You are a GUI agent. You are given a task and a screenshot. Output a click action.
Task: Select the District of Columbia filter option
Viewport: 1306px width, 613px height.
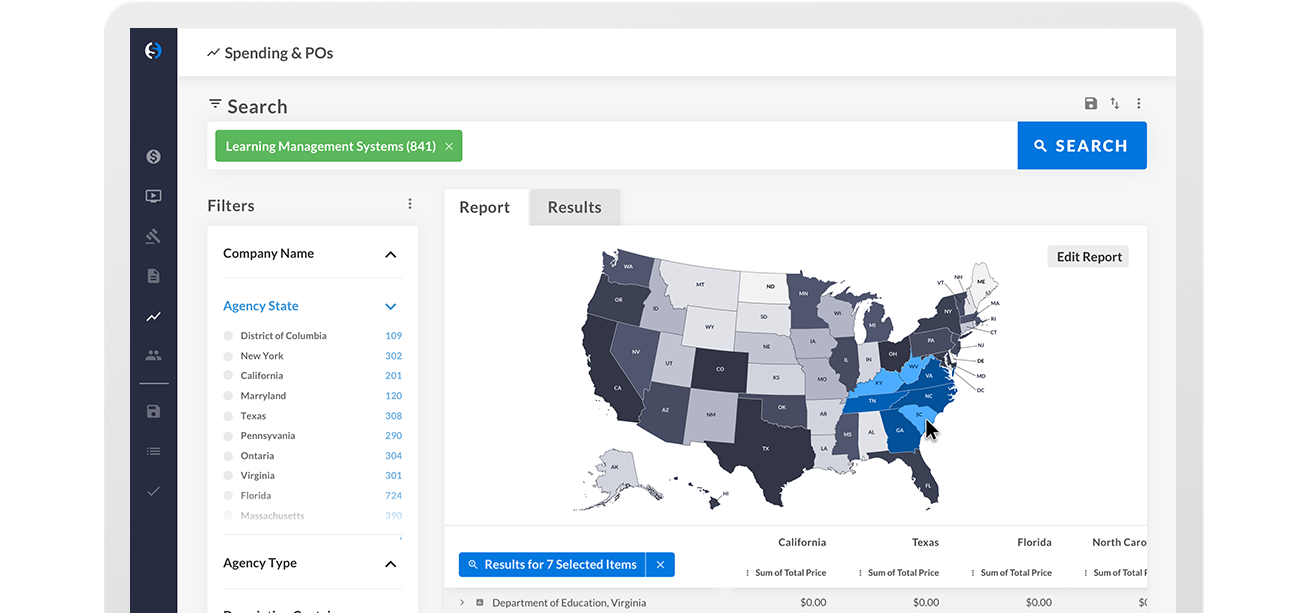coord(228,336)
